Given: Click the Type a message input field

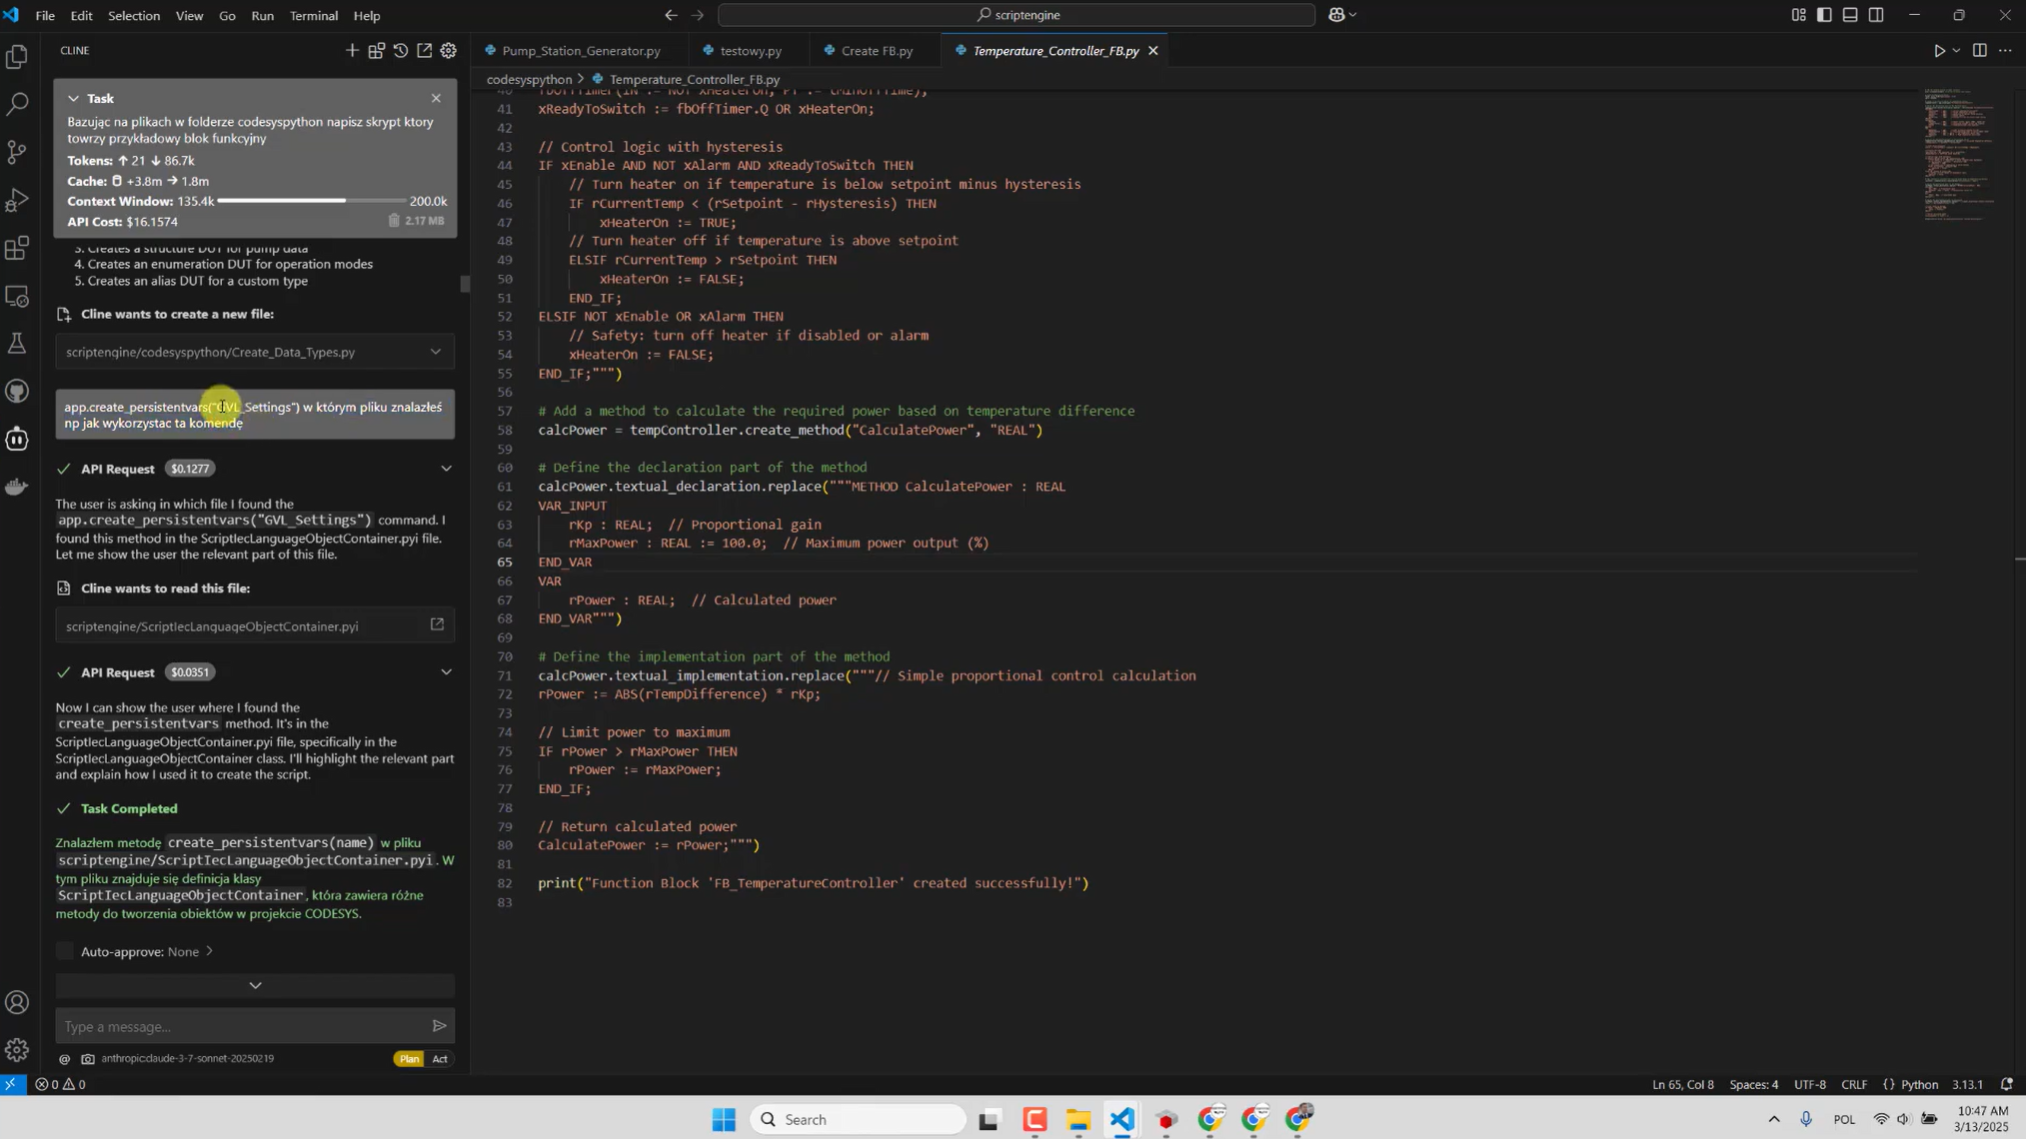Looking at the screenshot, I should [x=240, y=1026].
